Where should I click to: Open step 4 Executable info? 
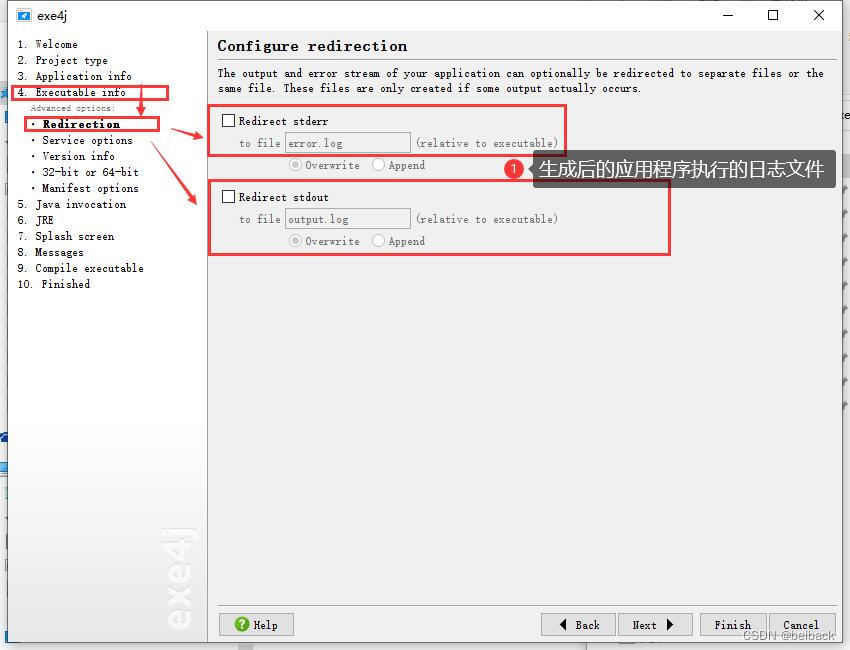pyautogui.click(x=72, y=93)
